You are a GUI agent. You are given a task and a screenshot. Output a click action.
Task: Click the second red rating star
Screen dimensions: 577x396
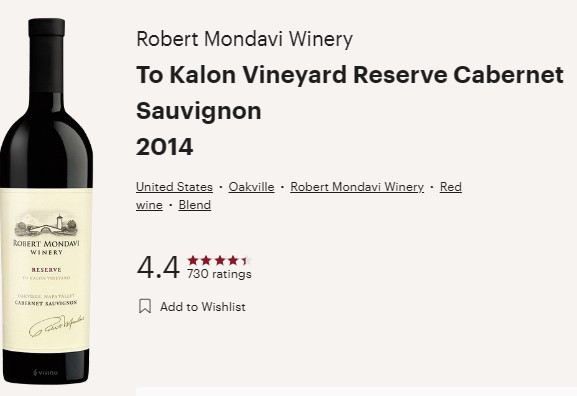[x=206, y=261]
